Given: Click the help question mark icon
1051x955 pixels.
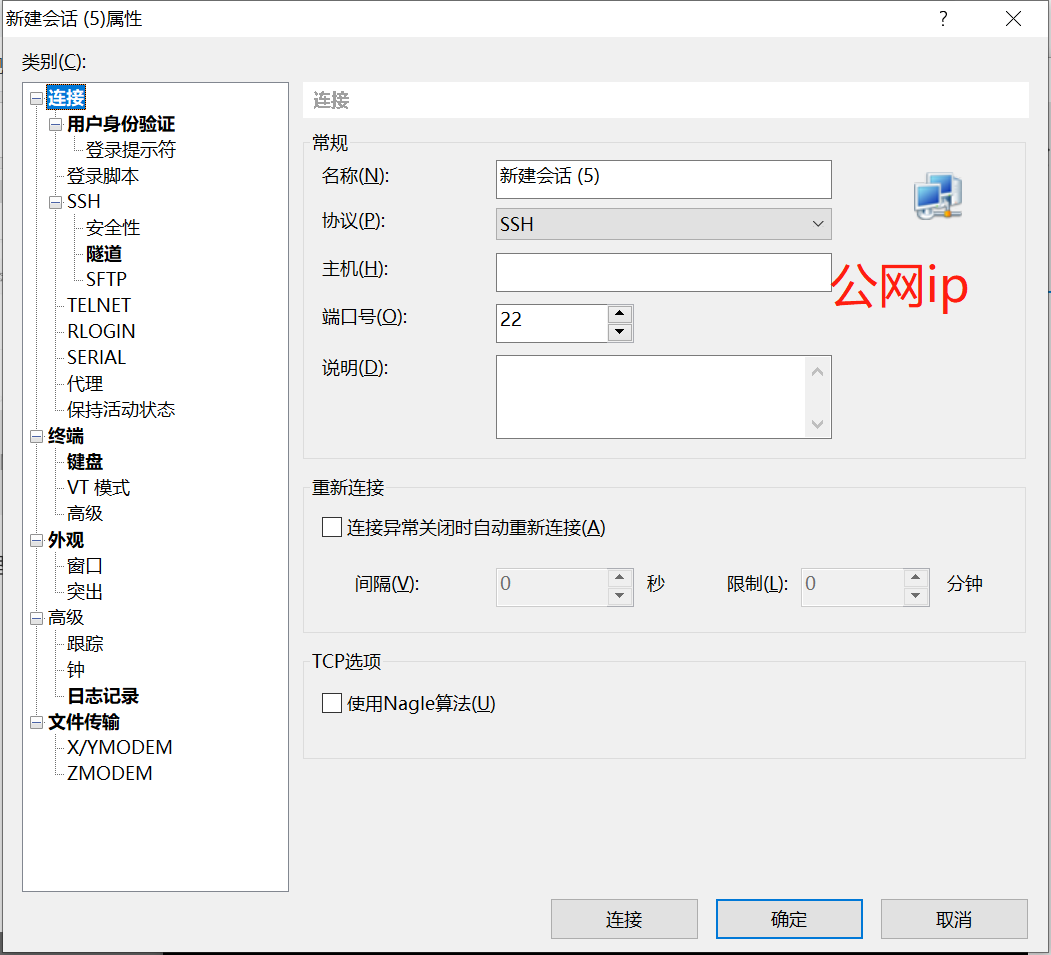Looking at the screenshot, I should (x=942, y=18).
